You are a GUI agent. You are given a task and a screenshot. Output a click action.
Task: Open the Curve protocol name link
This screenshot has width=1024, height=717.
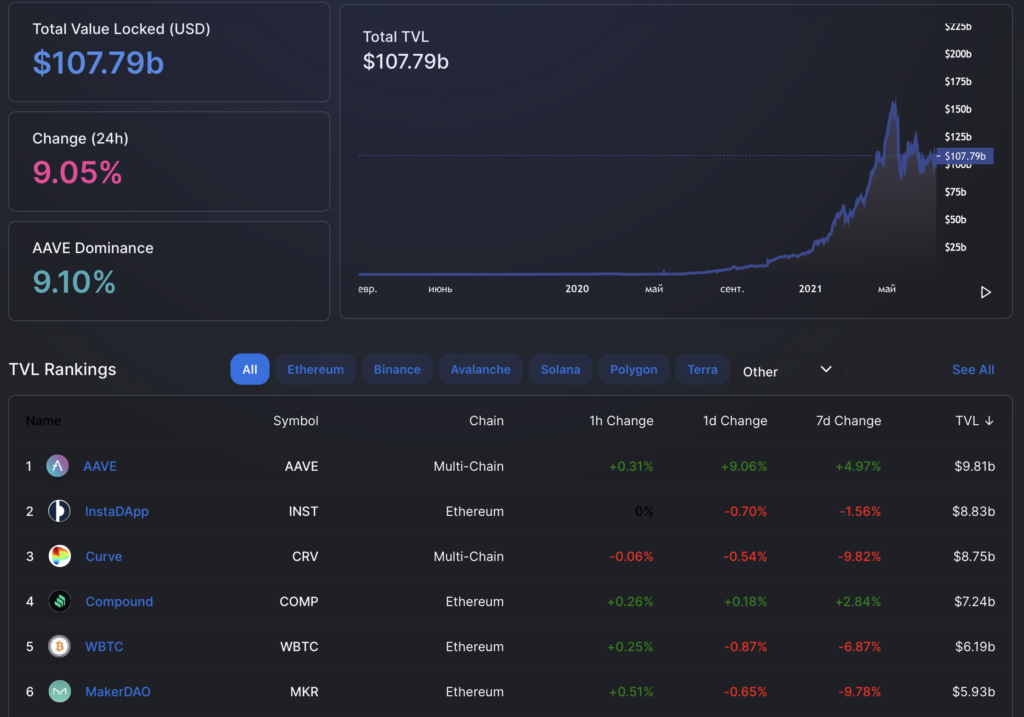point(104,557)
